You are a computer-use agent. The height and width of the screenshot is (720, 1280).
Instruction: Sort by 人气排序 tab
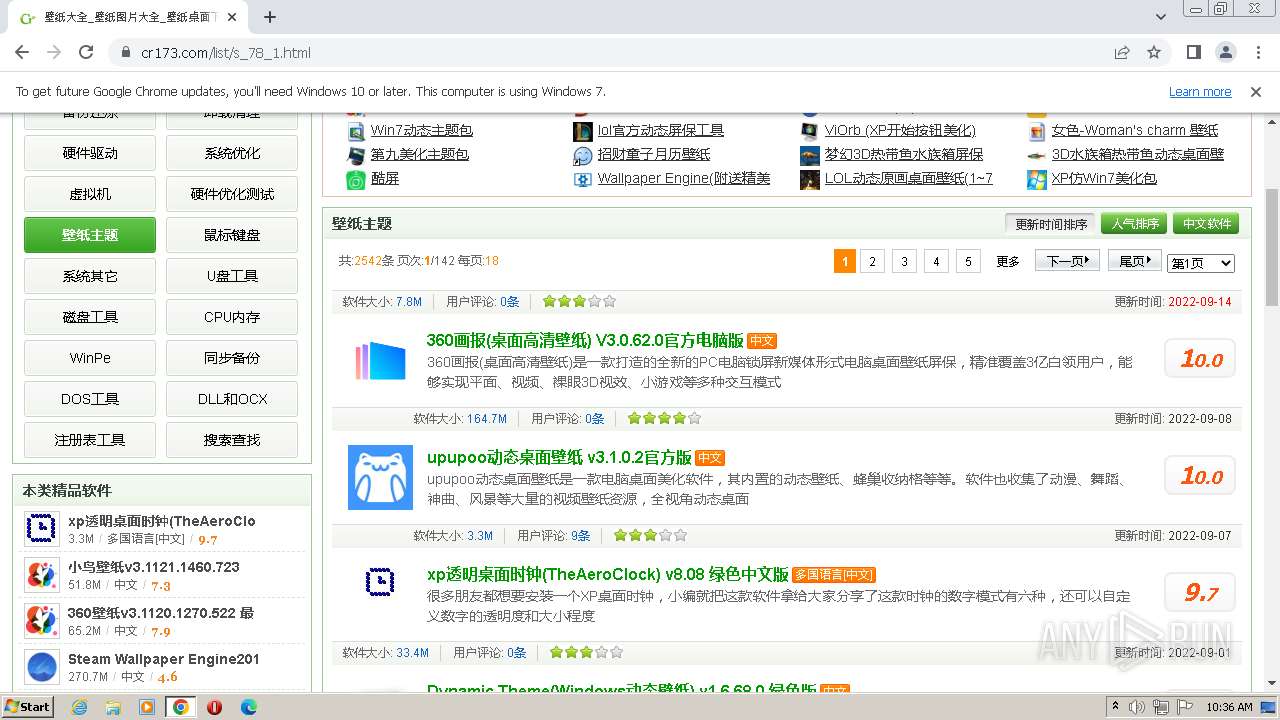pyautogui.click(x=1136, y=224)
